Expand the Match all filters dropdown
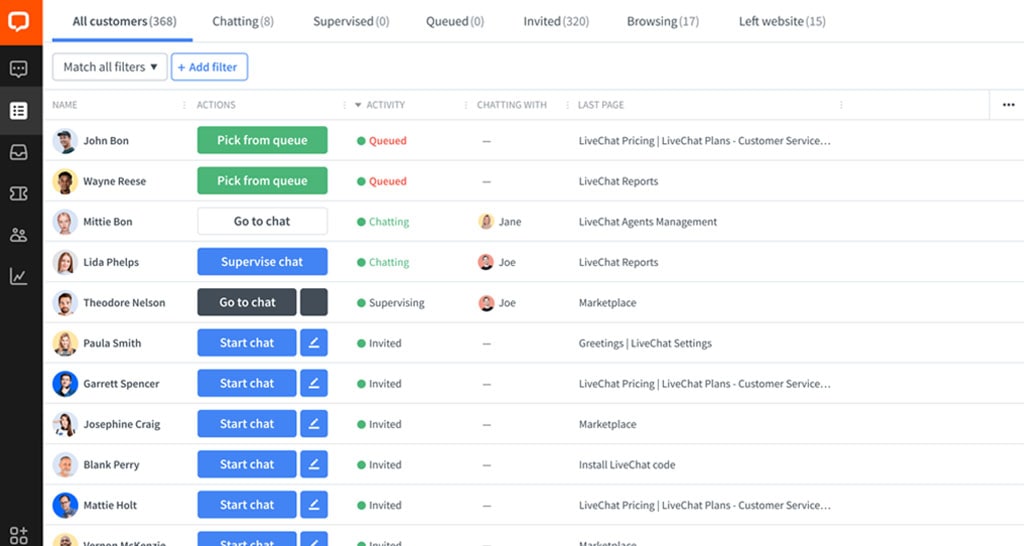The image size is (1024, 546). 110,67
